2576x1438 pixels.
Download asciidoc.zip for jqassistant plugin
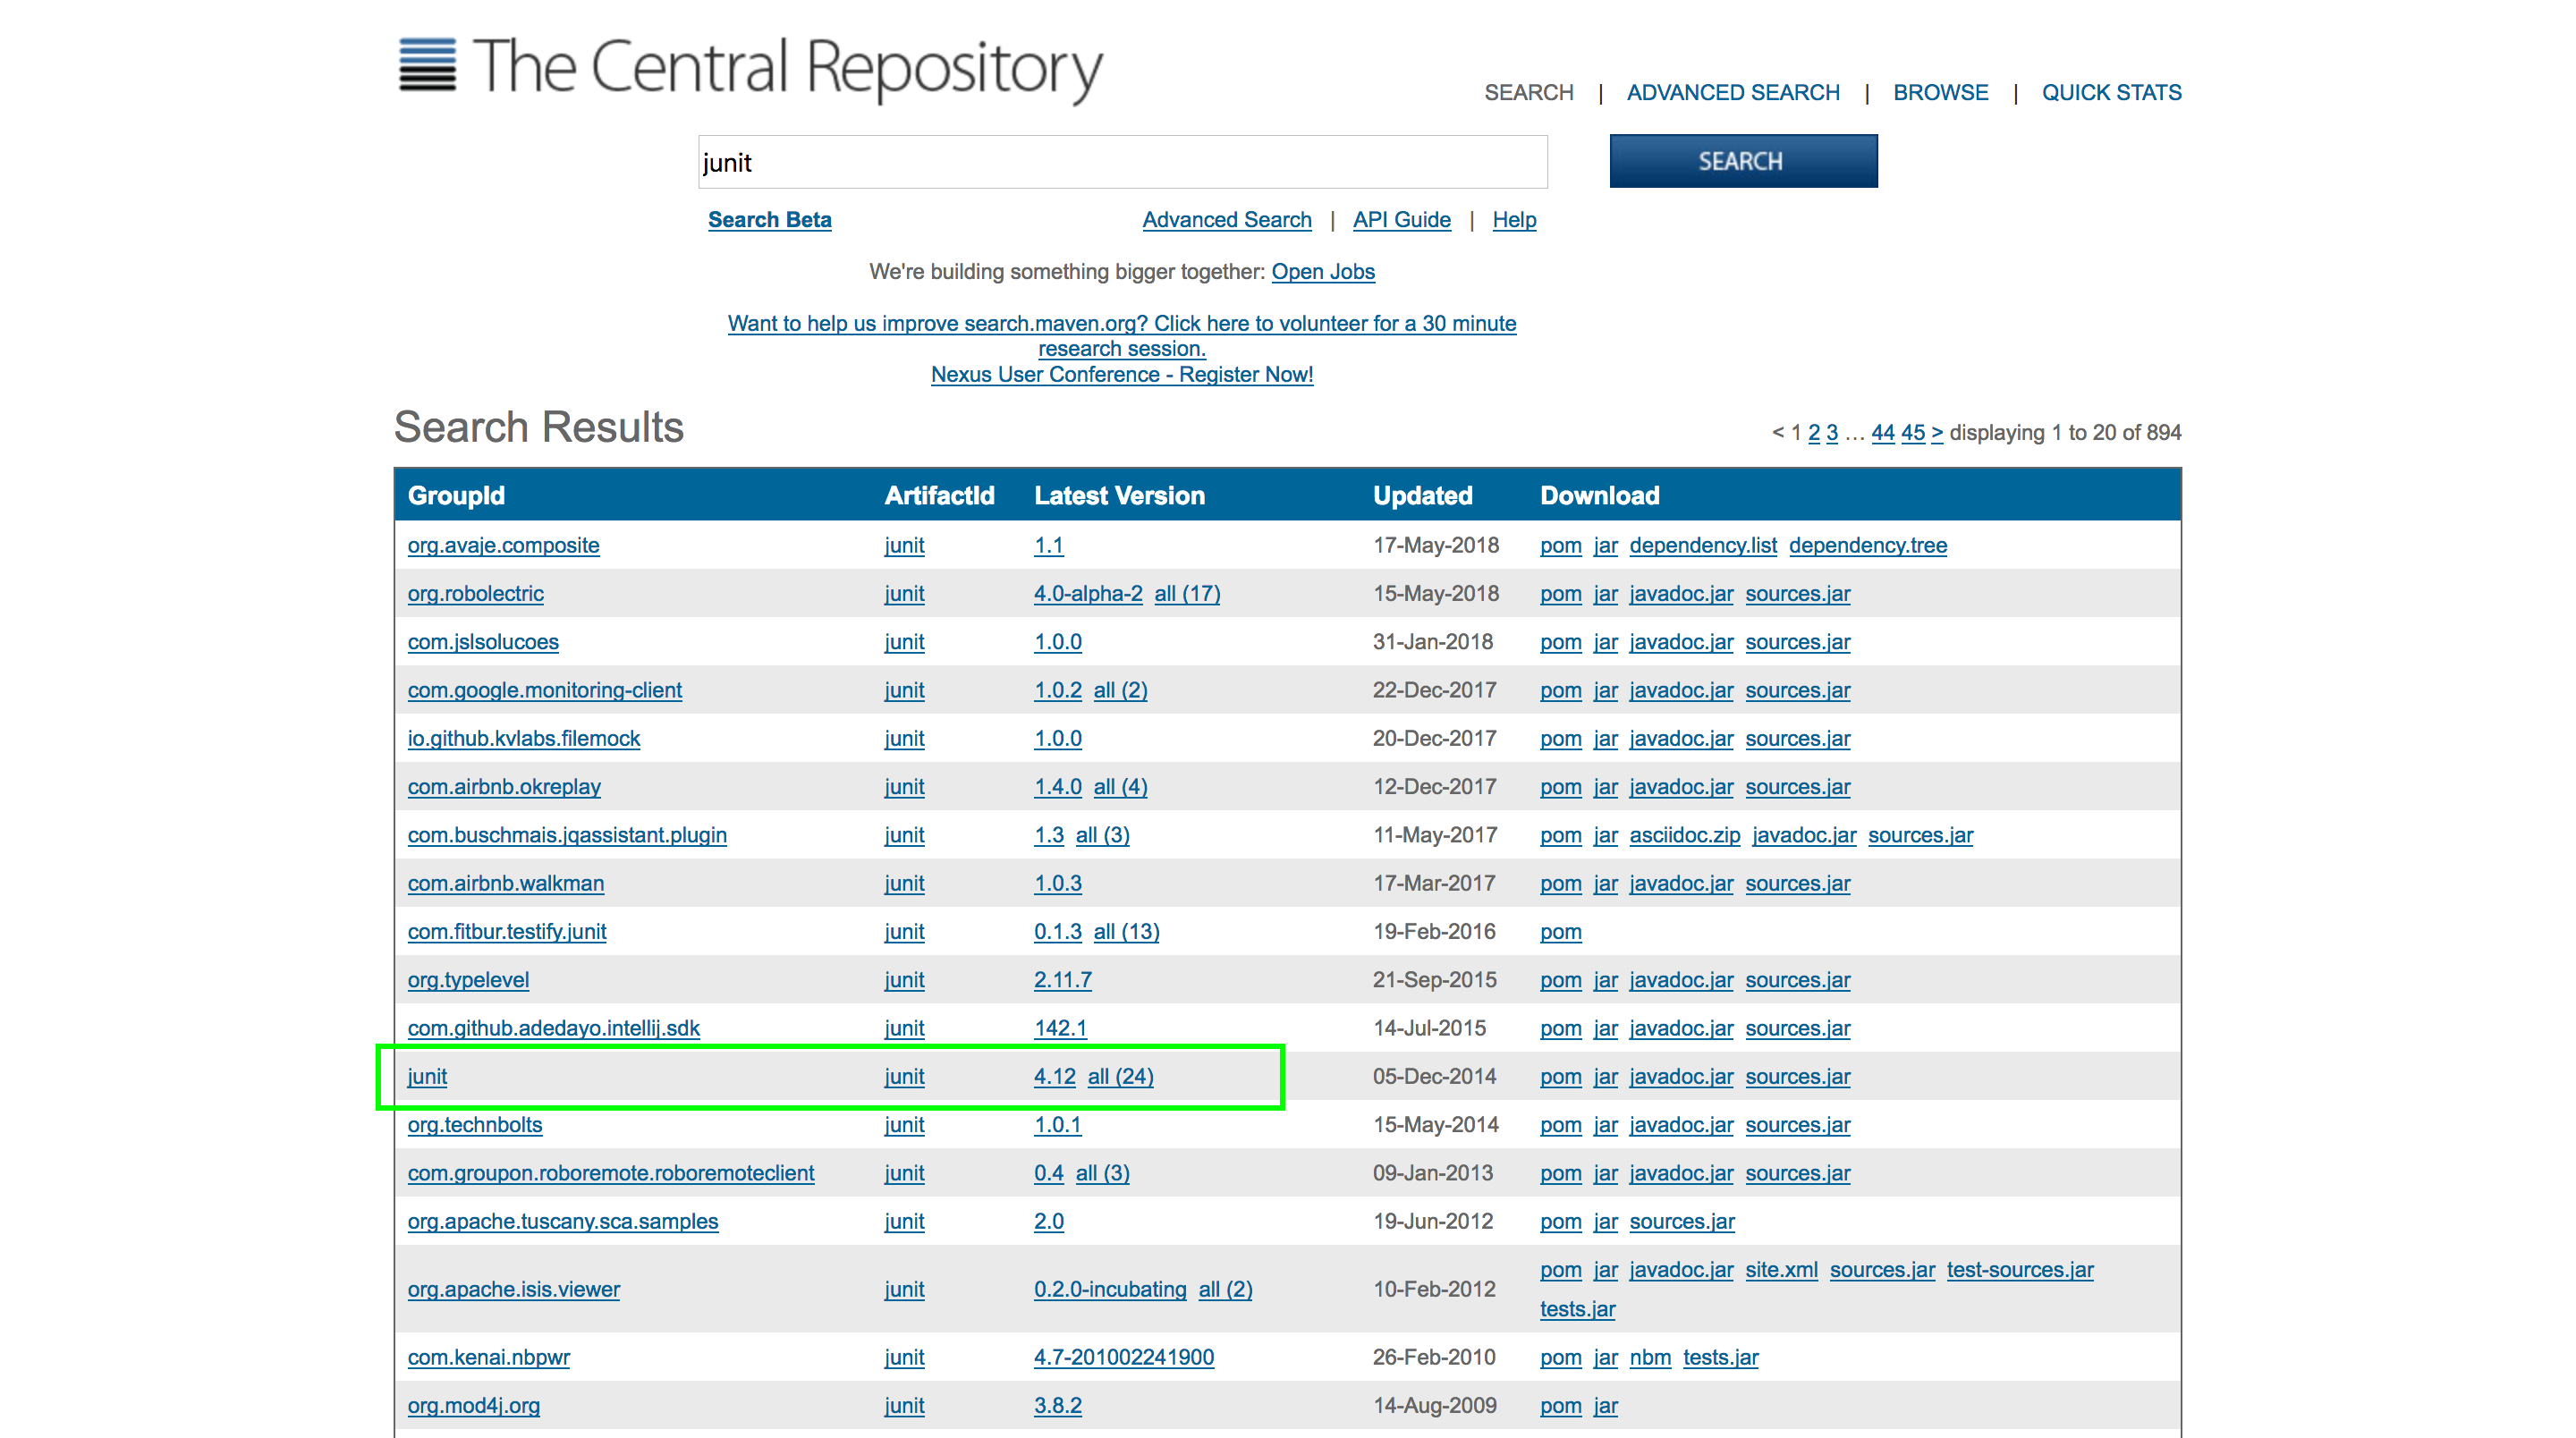pos(1684,836)
